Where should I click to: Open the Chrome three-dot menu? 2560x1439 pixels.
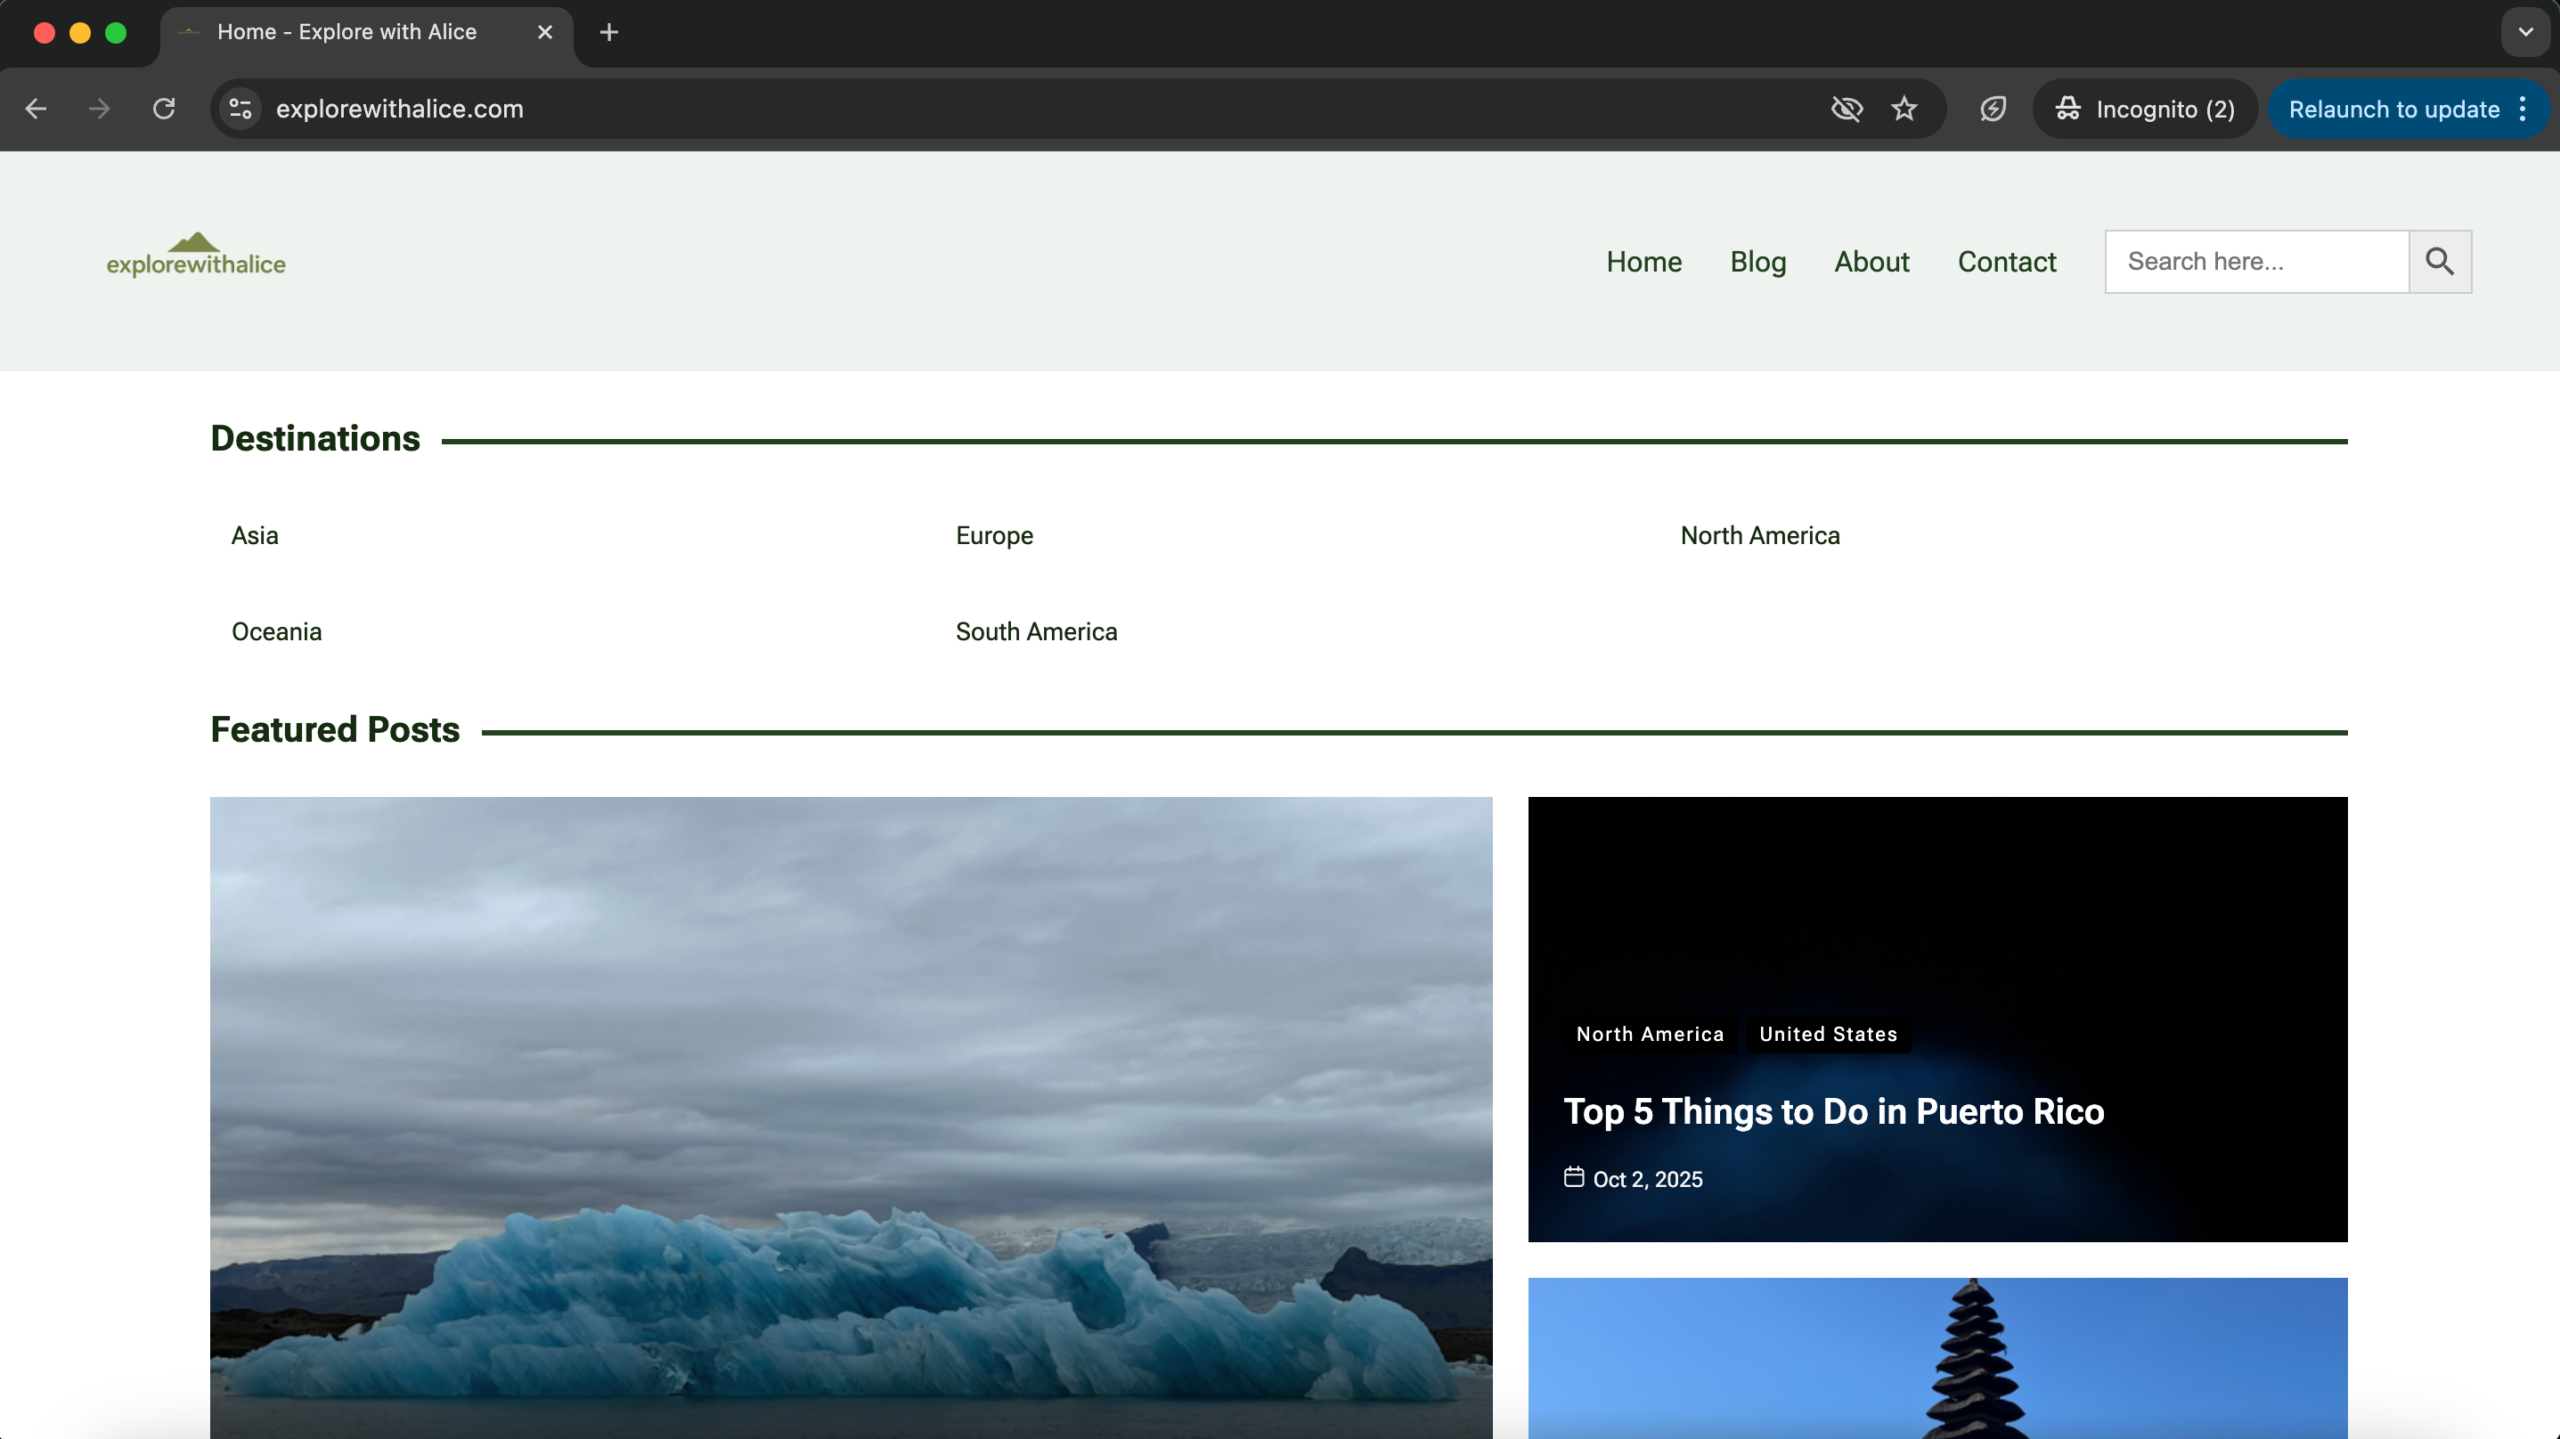pyautogui.click(x=2524, y=109)
